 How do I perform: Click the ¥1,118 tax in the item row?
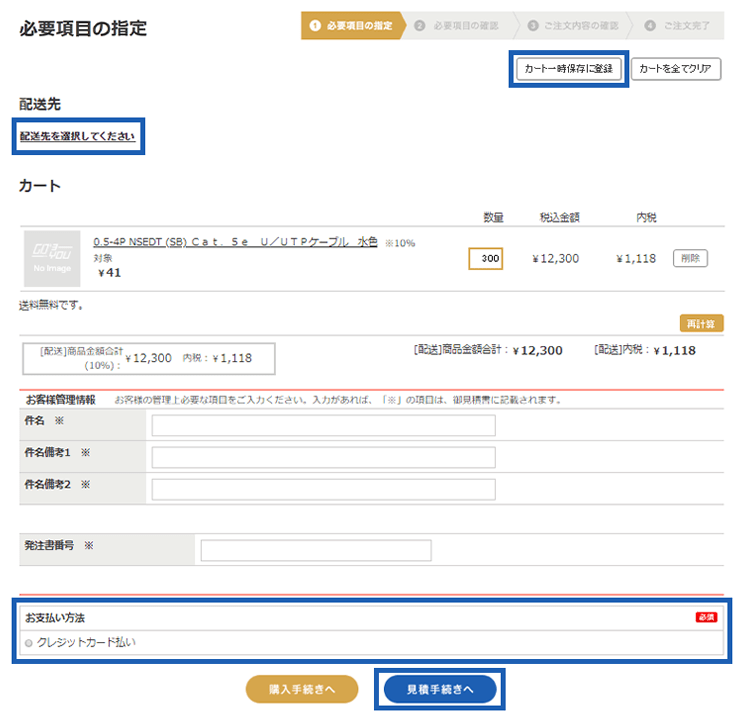(x=636, y=259)
